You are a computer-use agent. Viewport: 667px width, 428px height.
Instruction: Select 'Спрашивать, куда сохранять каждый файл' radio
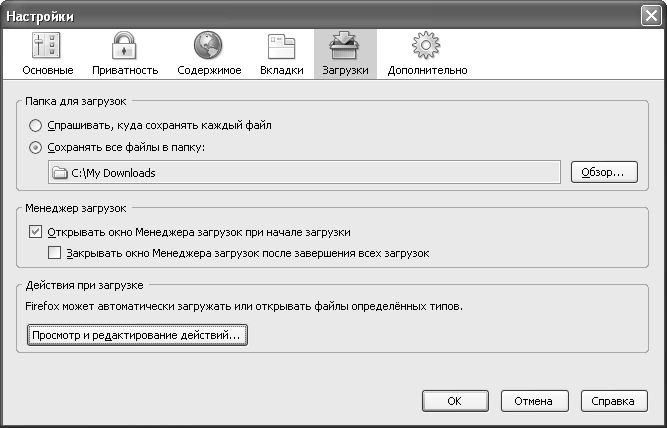click(37, 126)
